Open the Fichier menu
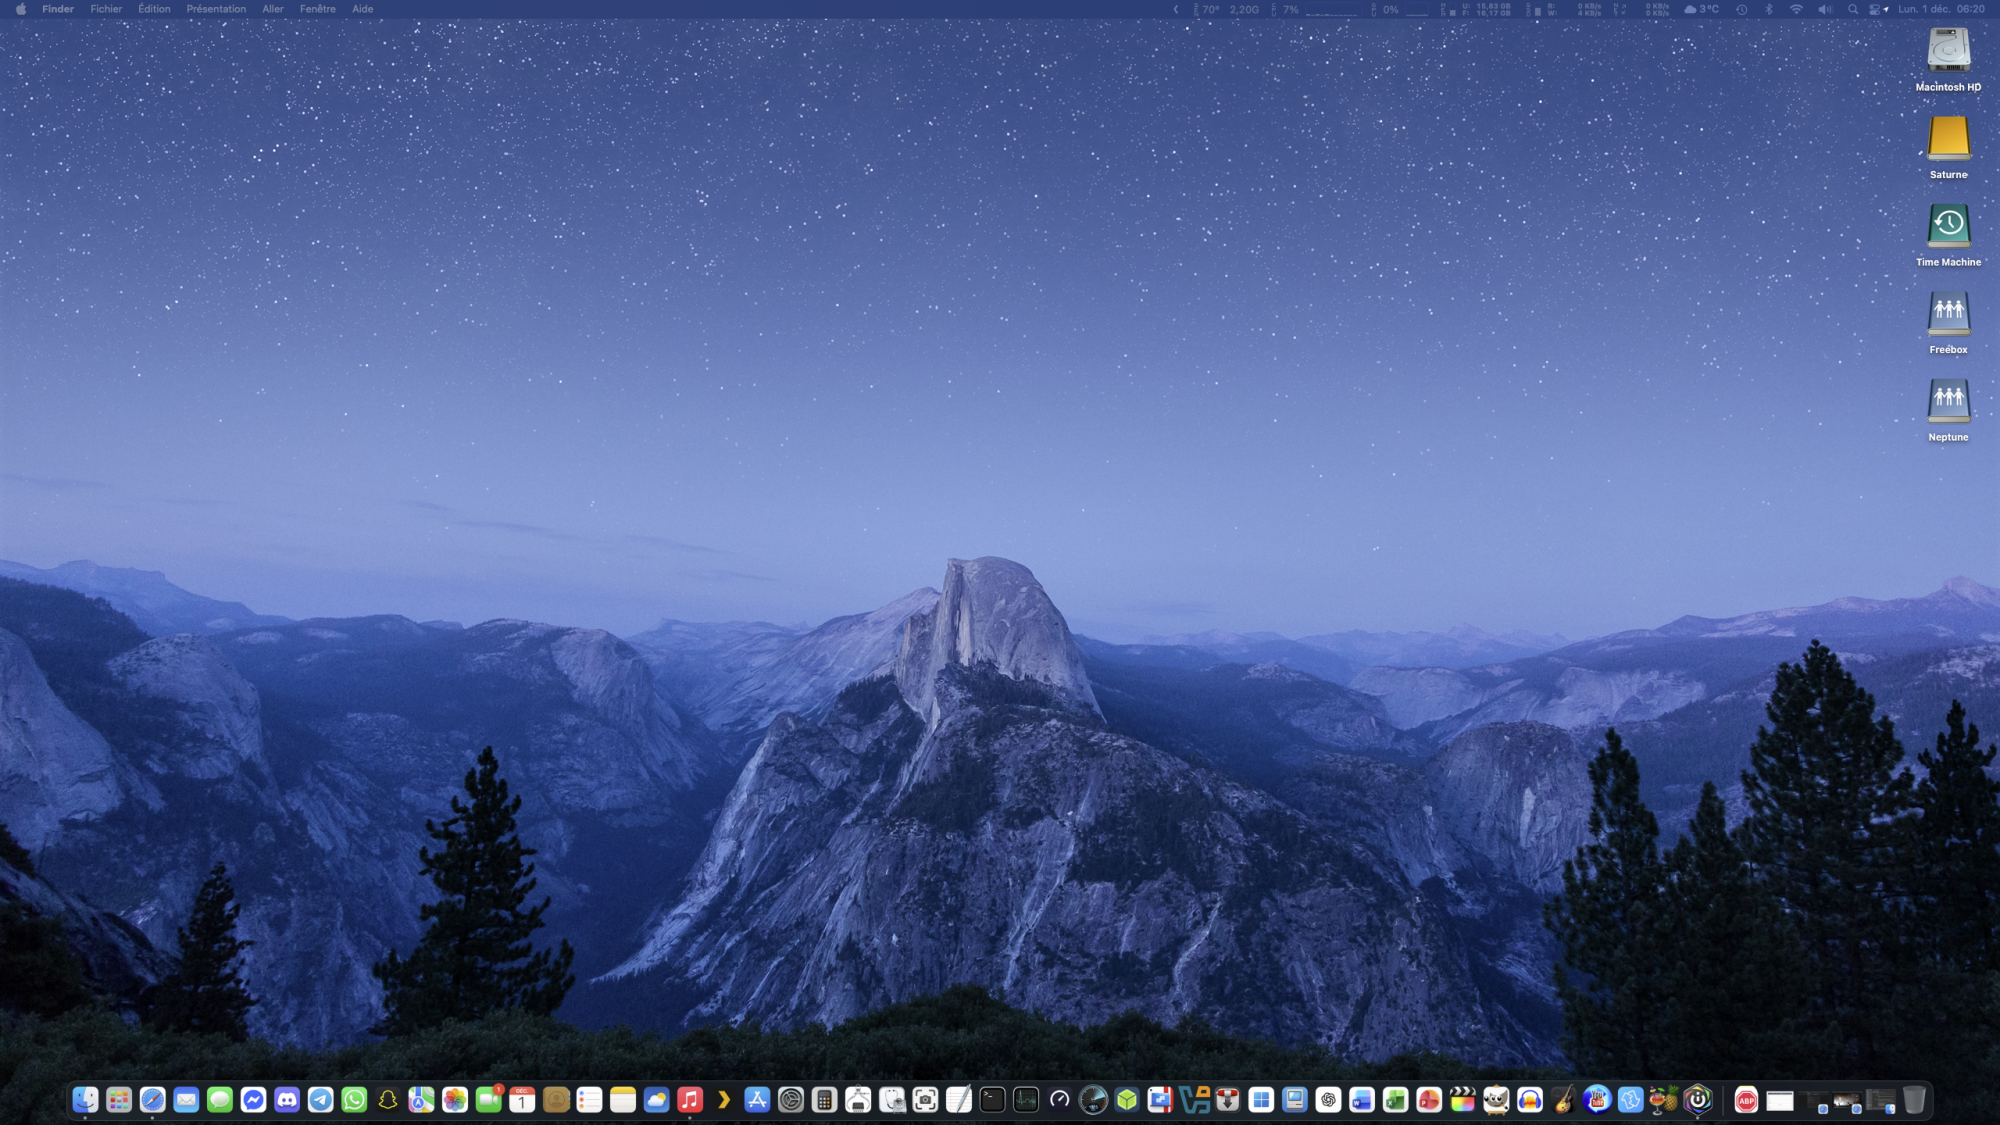The width and height of the screenshot is (2000, 1125). pyautogui.click(x=106, y=9)
